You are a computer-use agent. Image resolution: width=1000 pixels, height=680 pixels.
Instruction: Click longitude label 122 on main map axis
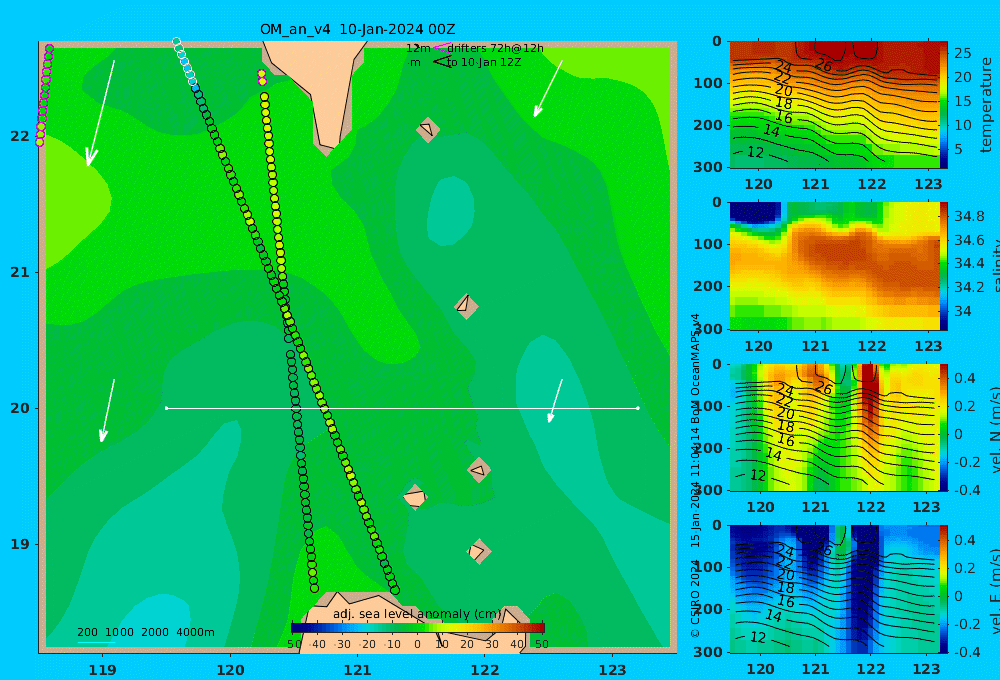[485, 670]
